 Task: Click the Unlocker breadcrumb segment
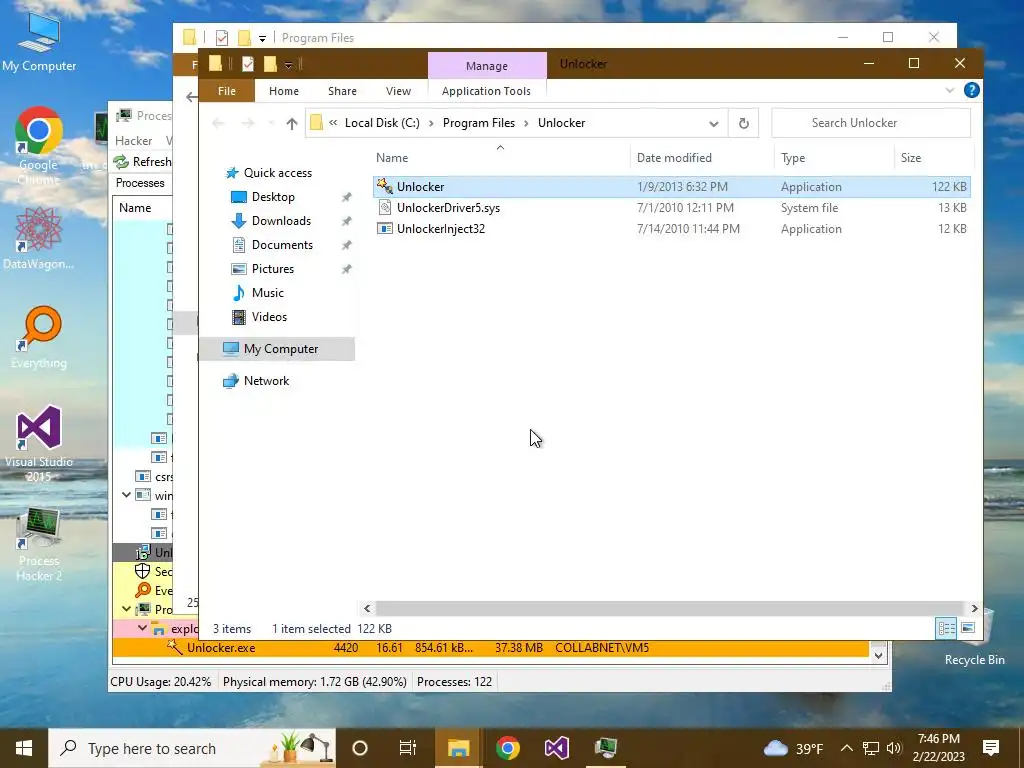click(562, 123)
